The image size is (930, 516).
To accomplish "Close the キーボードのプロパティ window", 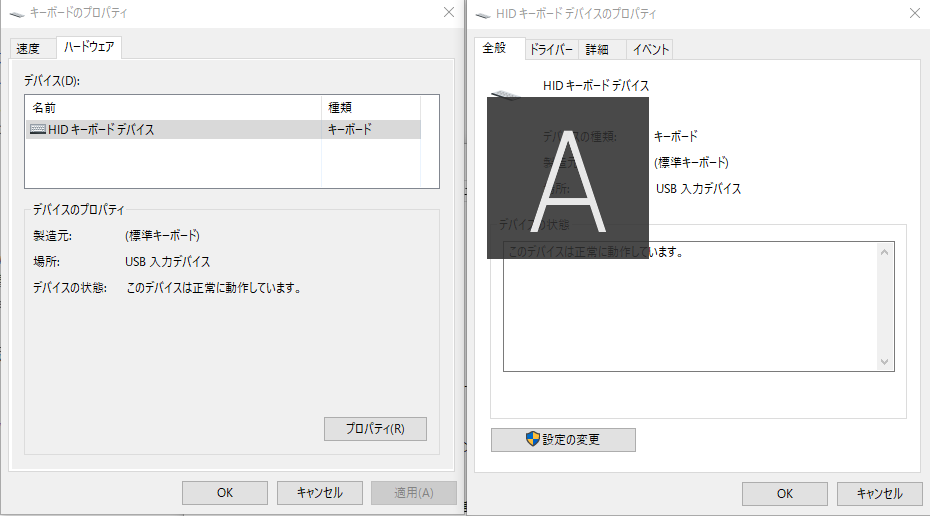I will [449, 13].
